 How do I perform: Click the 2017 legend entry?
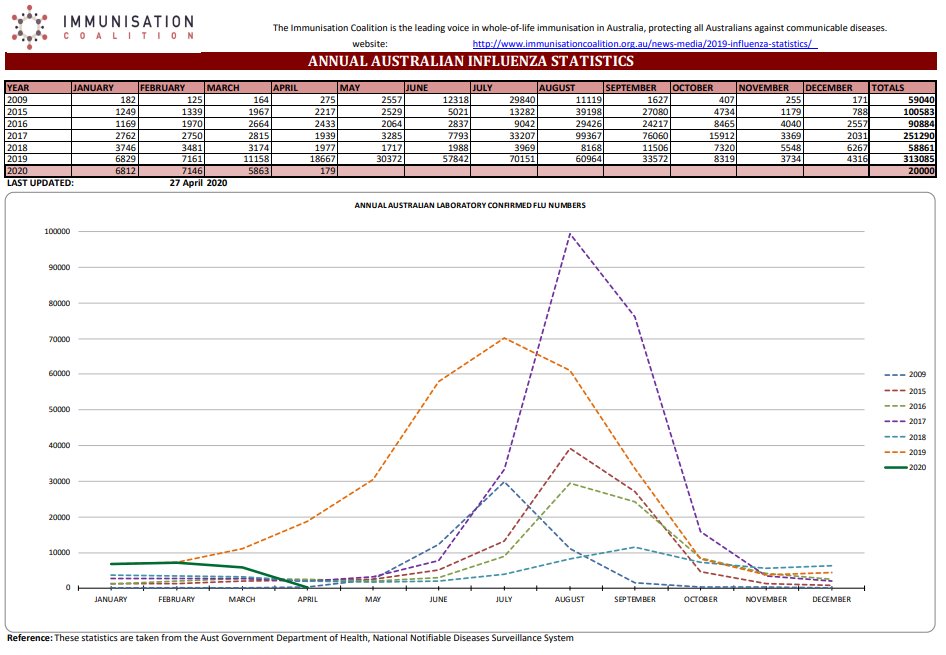pyautogui.click(x=906, y=422)
